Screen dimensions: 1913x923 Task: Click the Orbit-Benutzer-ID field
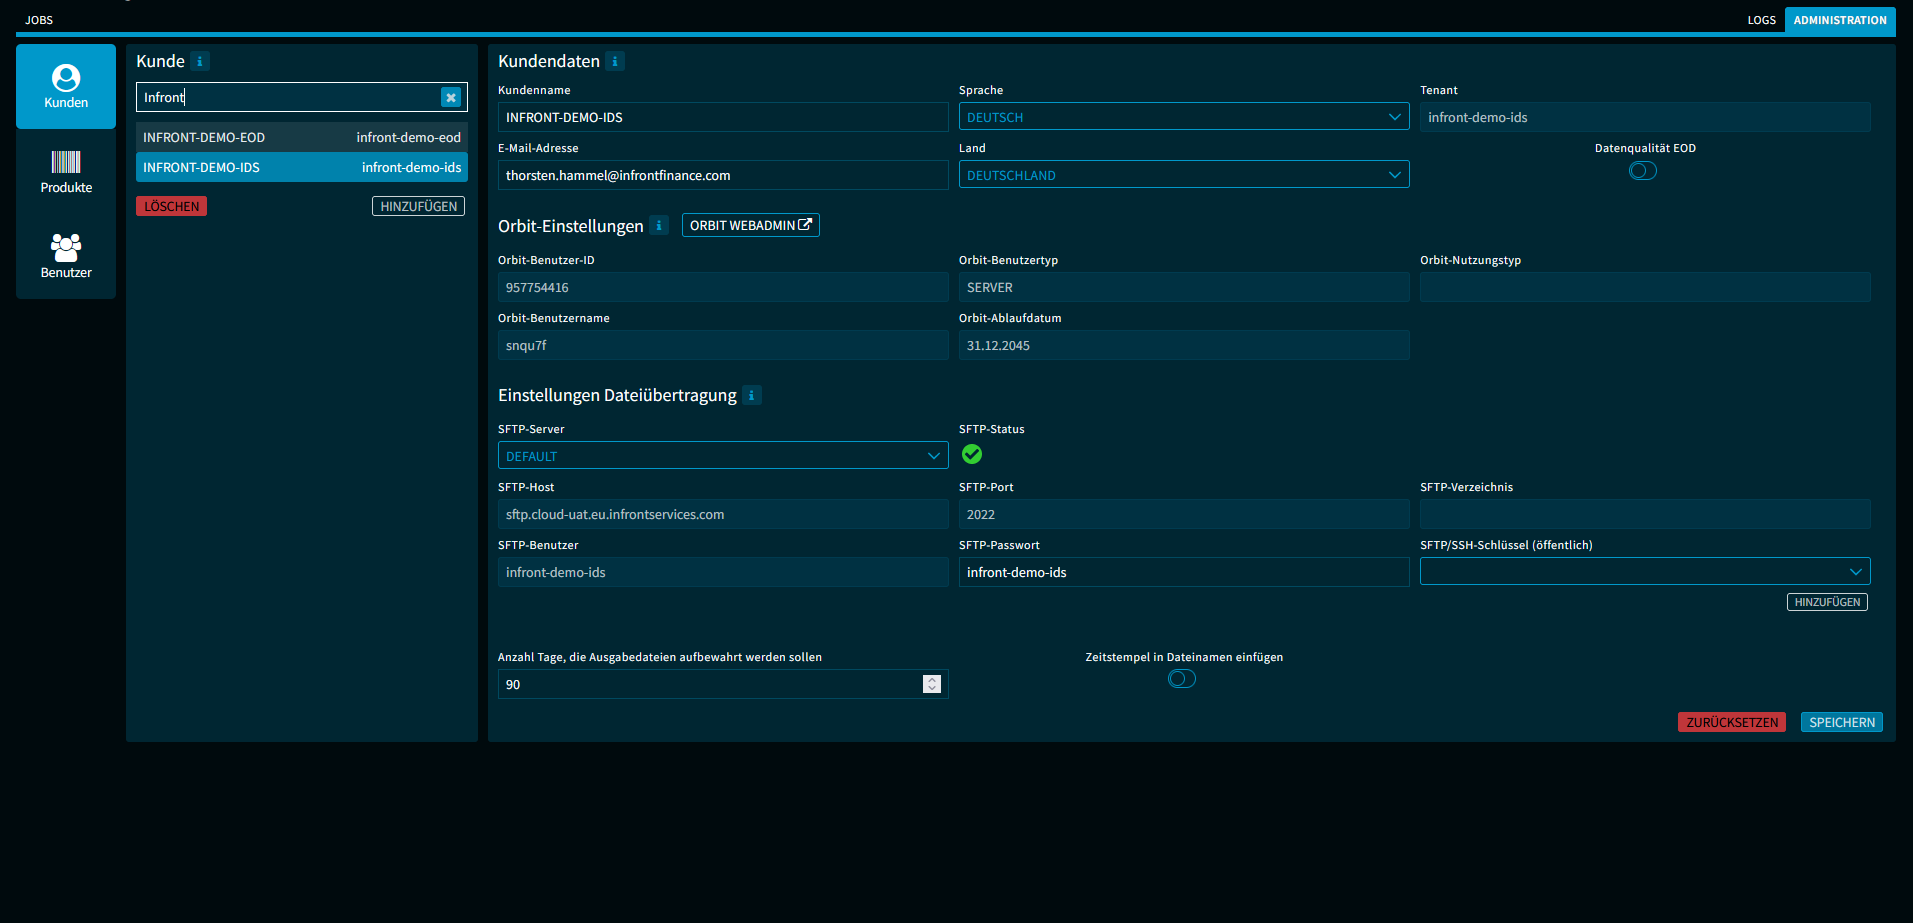coord(723,287)
